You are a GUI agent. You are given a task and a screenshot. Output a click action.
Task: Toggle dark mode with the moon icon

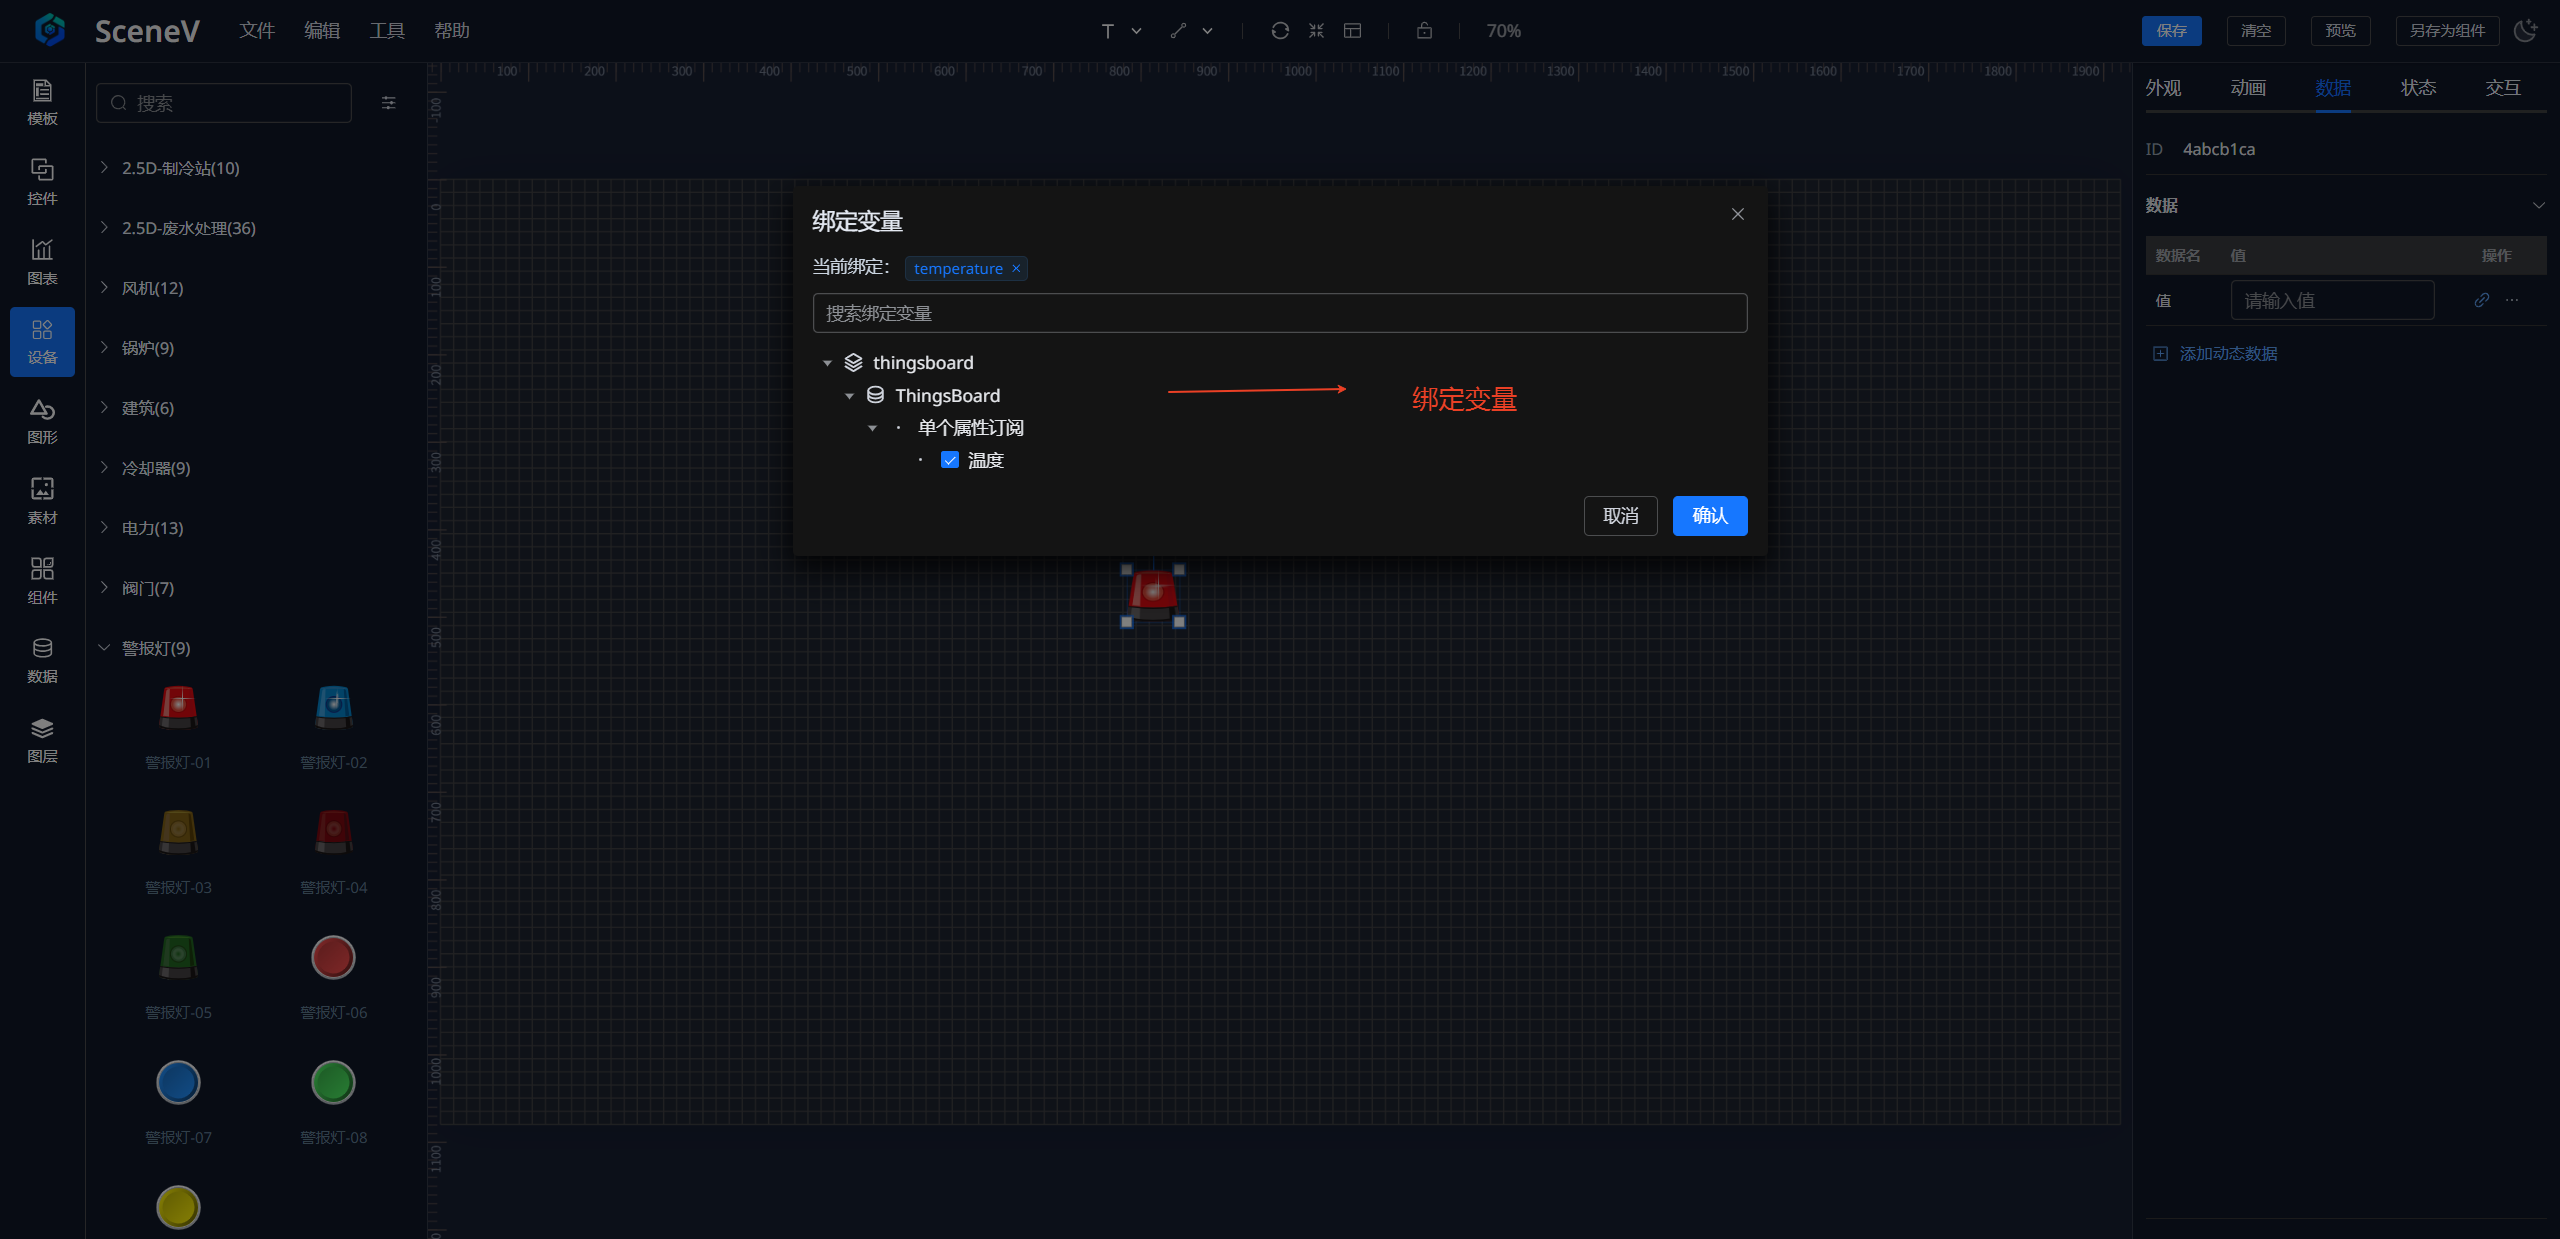(2525, 31)
